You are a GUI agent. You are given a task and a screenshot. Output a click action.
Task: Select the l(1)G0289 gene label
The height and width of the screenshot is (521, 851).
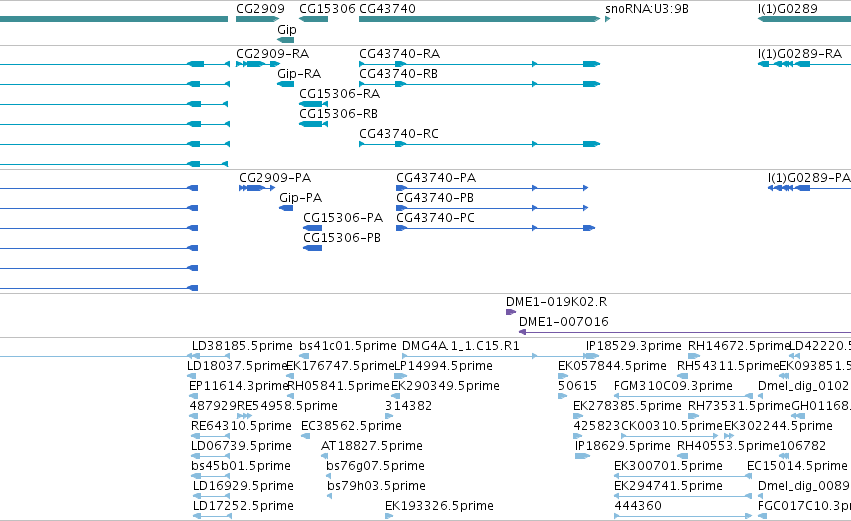coord(788,9)
